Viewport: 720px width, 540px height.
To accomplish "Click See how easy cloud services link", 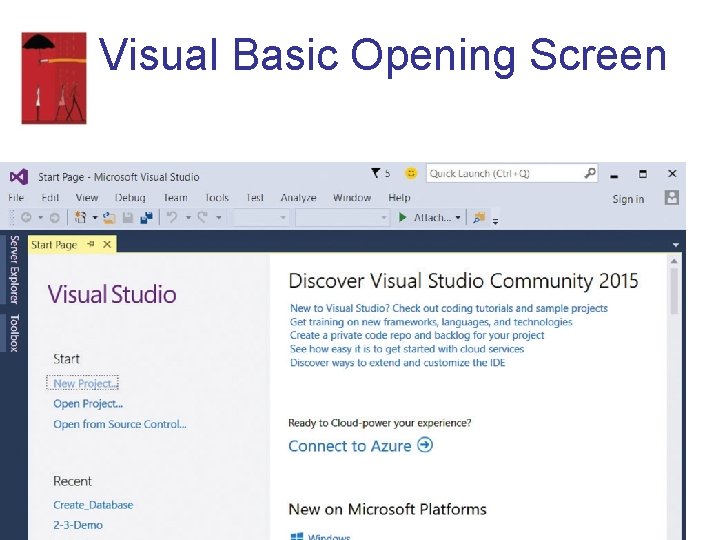I will tap(407, 349).
